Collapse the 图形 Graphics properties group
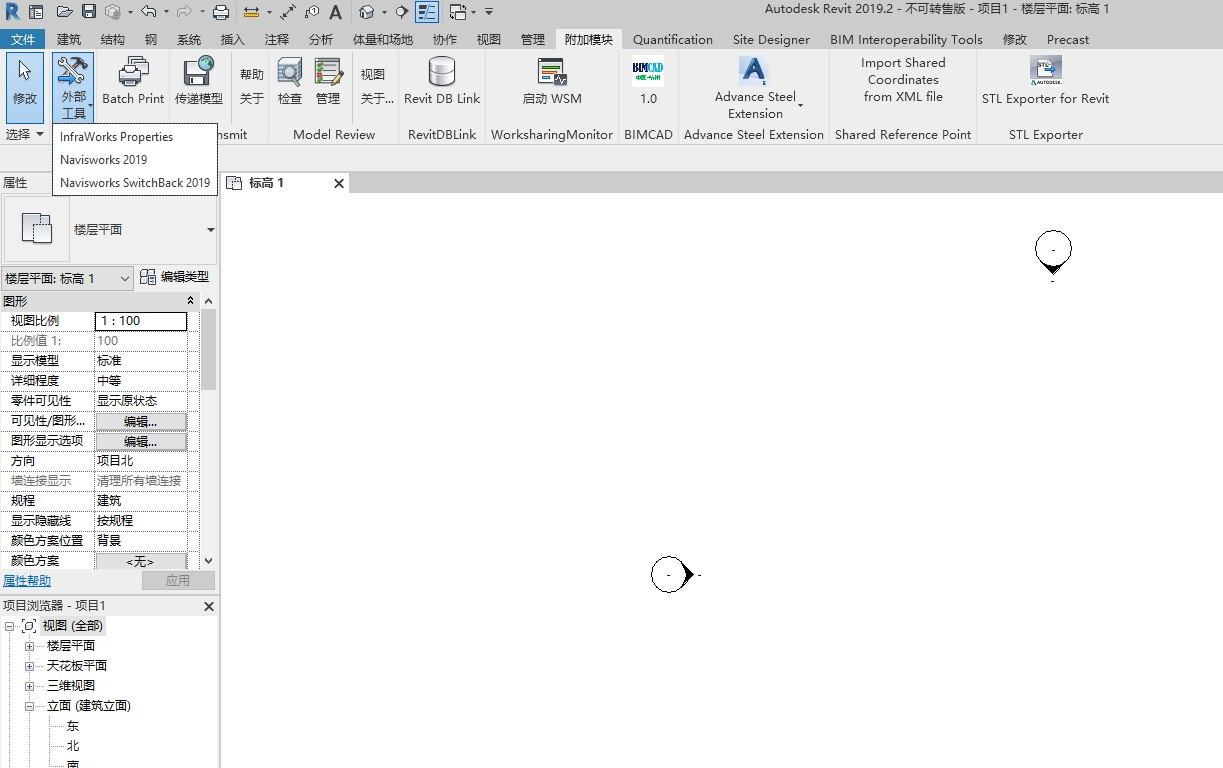 (x=191, y=301)
